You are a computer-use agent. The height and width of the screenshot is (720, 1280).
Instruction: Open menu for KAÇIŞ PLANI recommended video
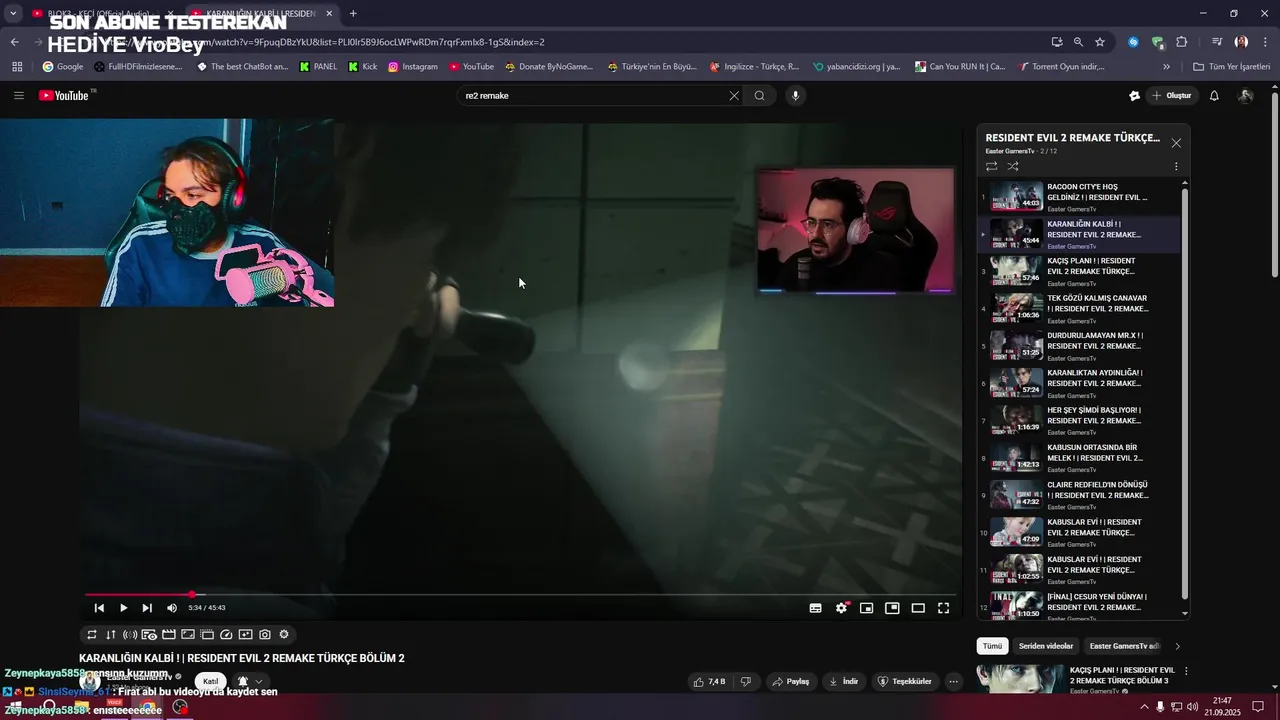coord(1186,671)
